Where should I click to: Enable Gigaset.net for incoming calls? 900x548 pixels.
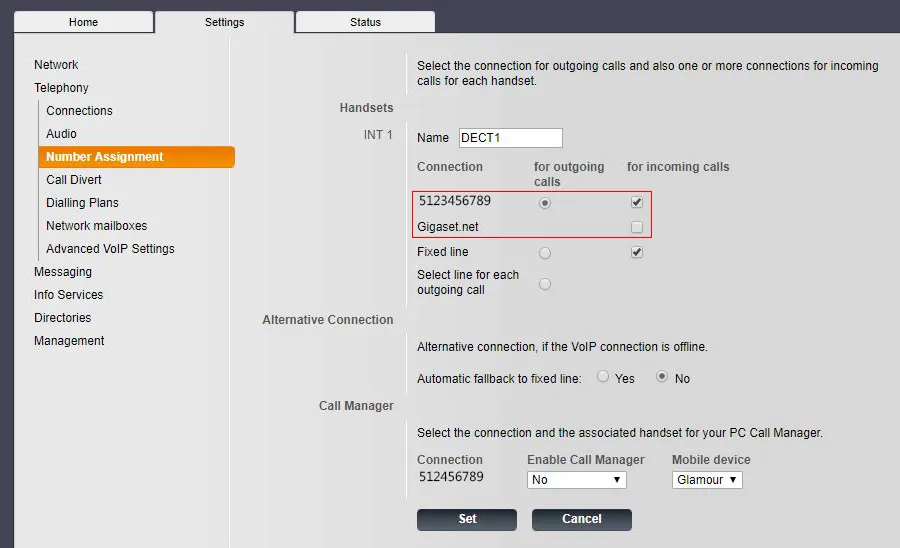637,228
